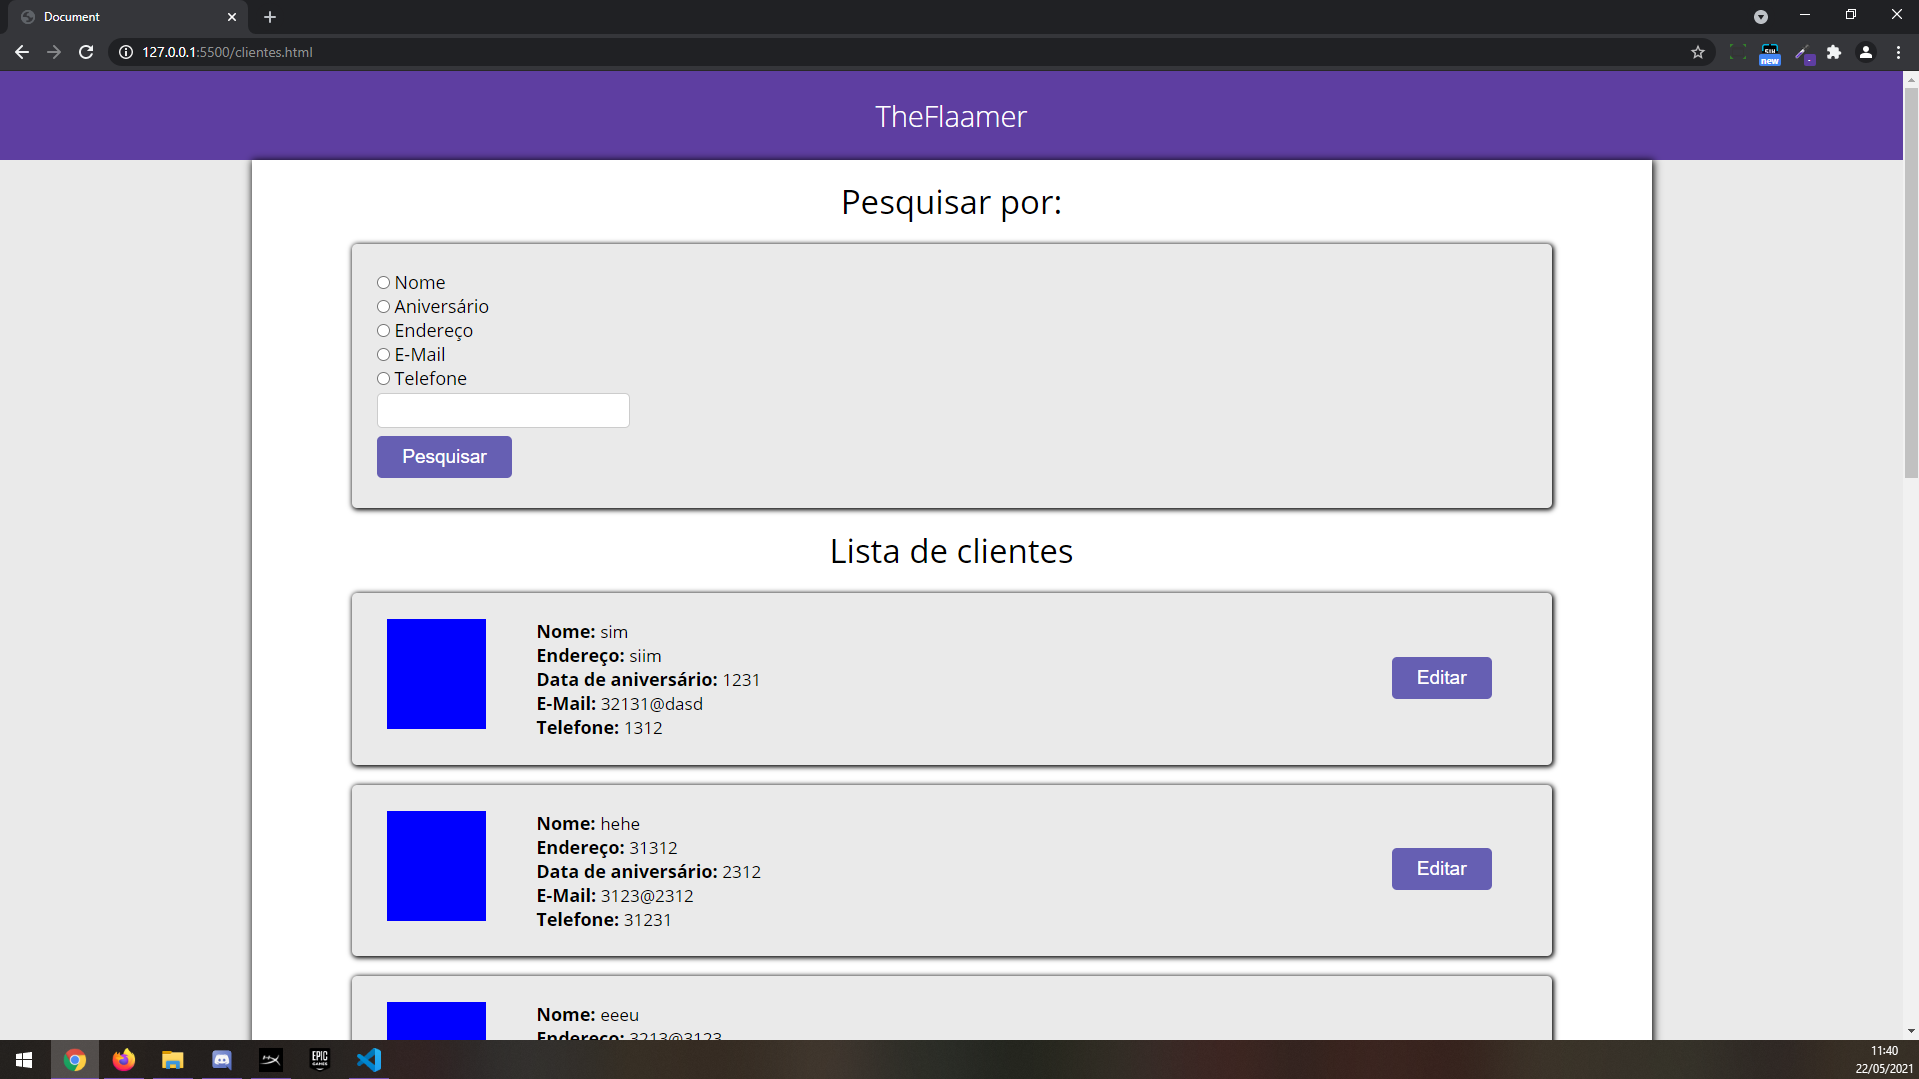Click the page vertical scrollbar thumb
The image size is (1919, 1079).
coord(1911,283)
